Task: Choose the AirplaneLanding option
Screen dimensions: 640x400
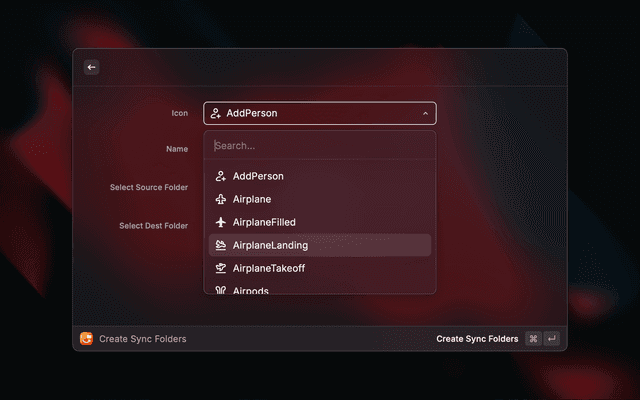Action: (270, 245)
